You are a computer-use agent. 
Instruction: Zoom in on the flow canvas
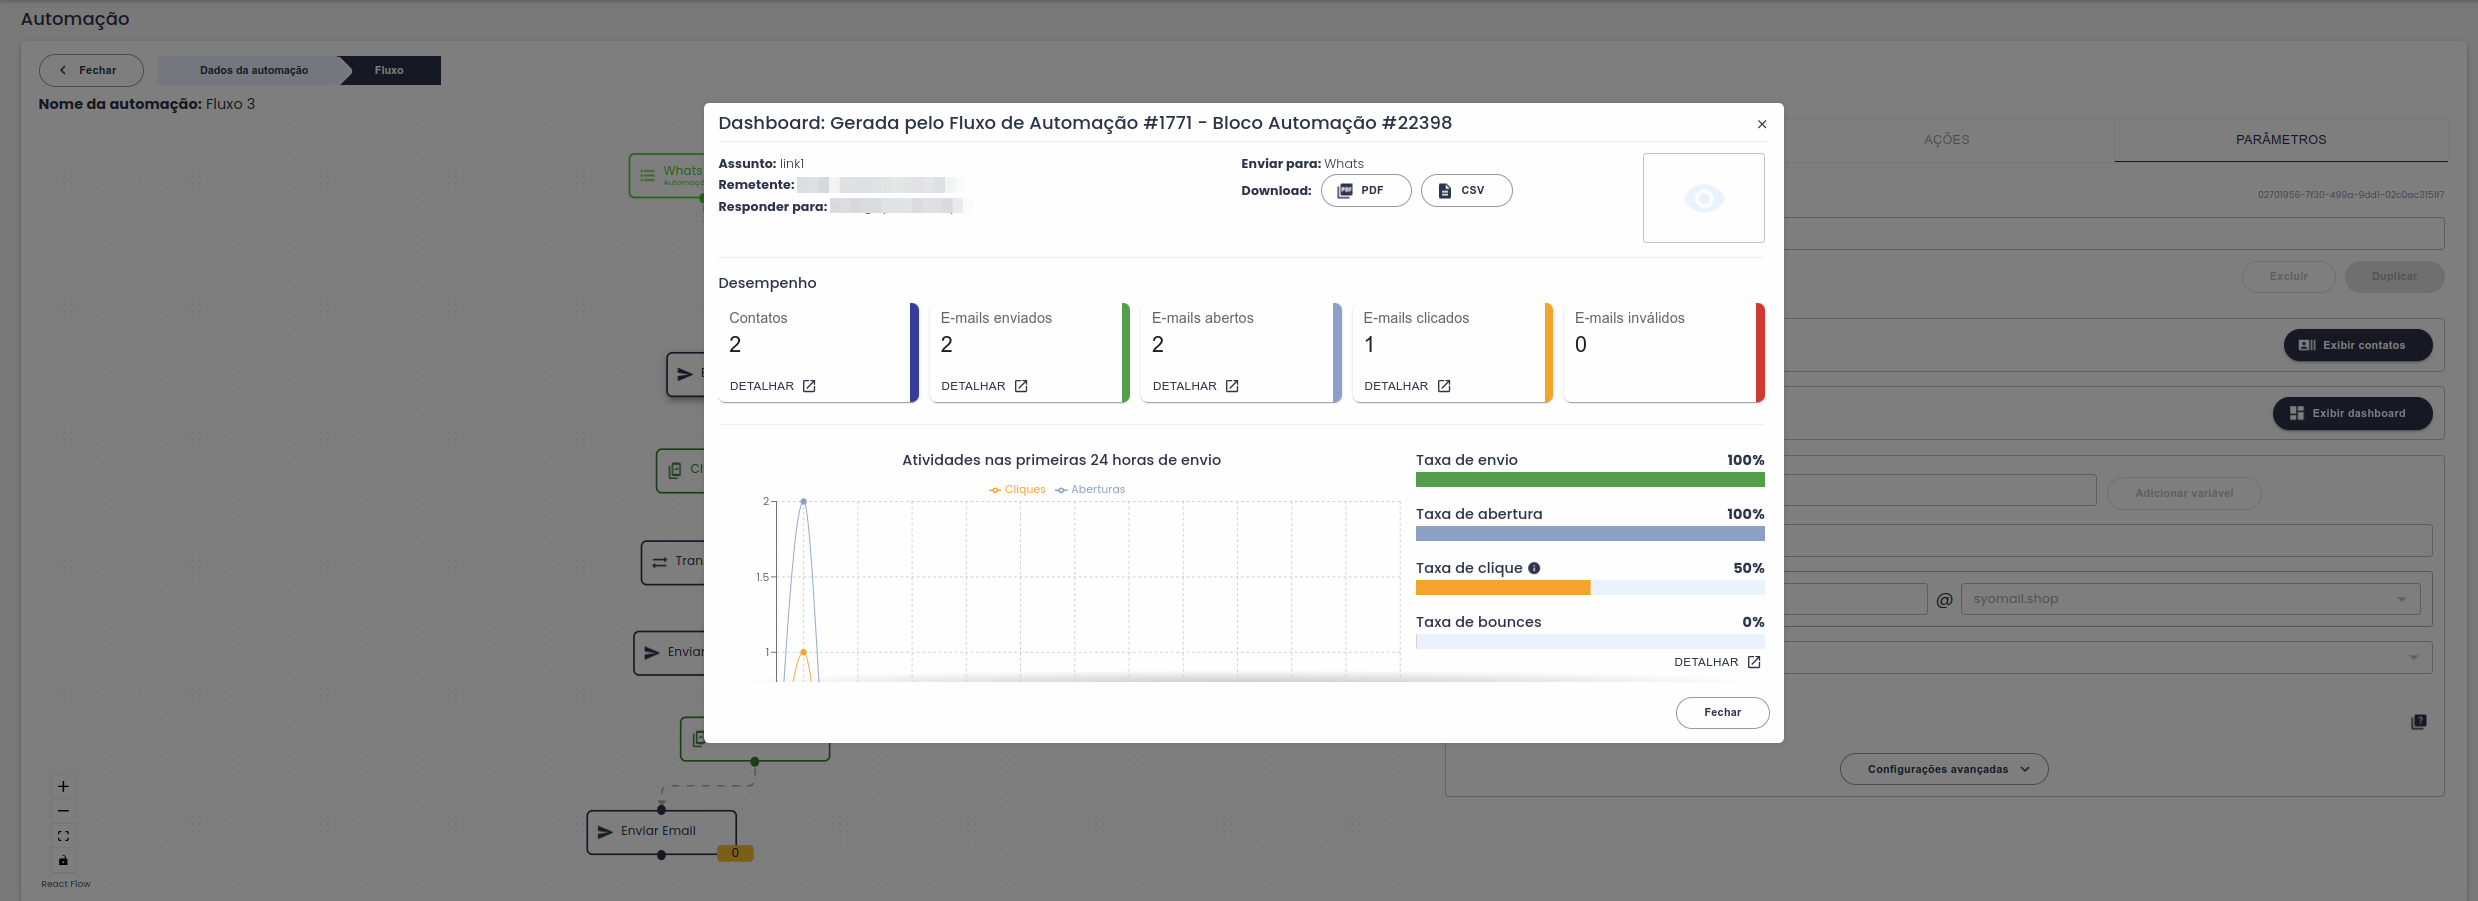click(63, 787)
